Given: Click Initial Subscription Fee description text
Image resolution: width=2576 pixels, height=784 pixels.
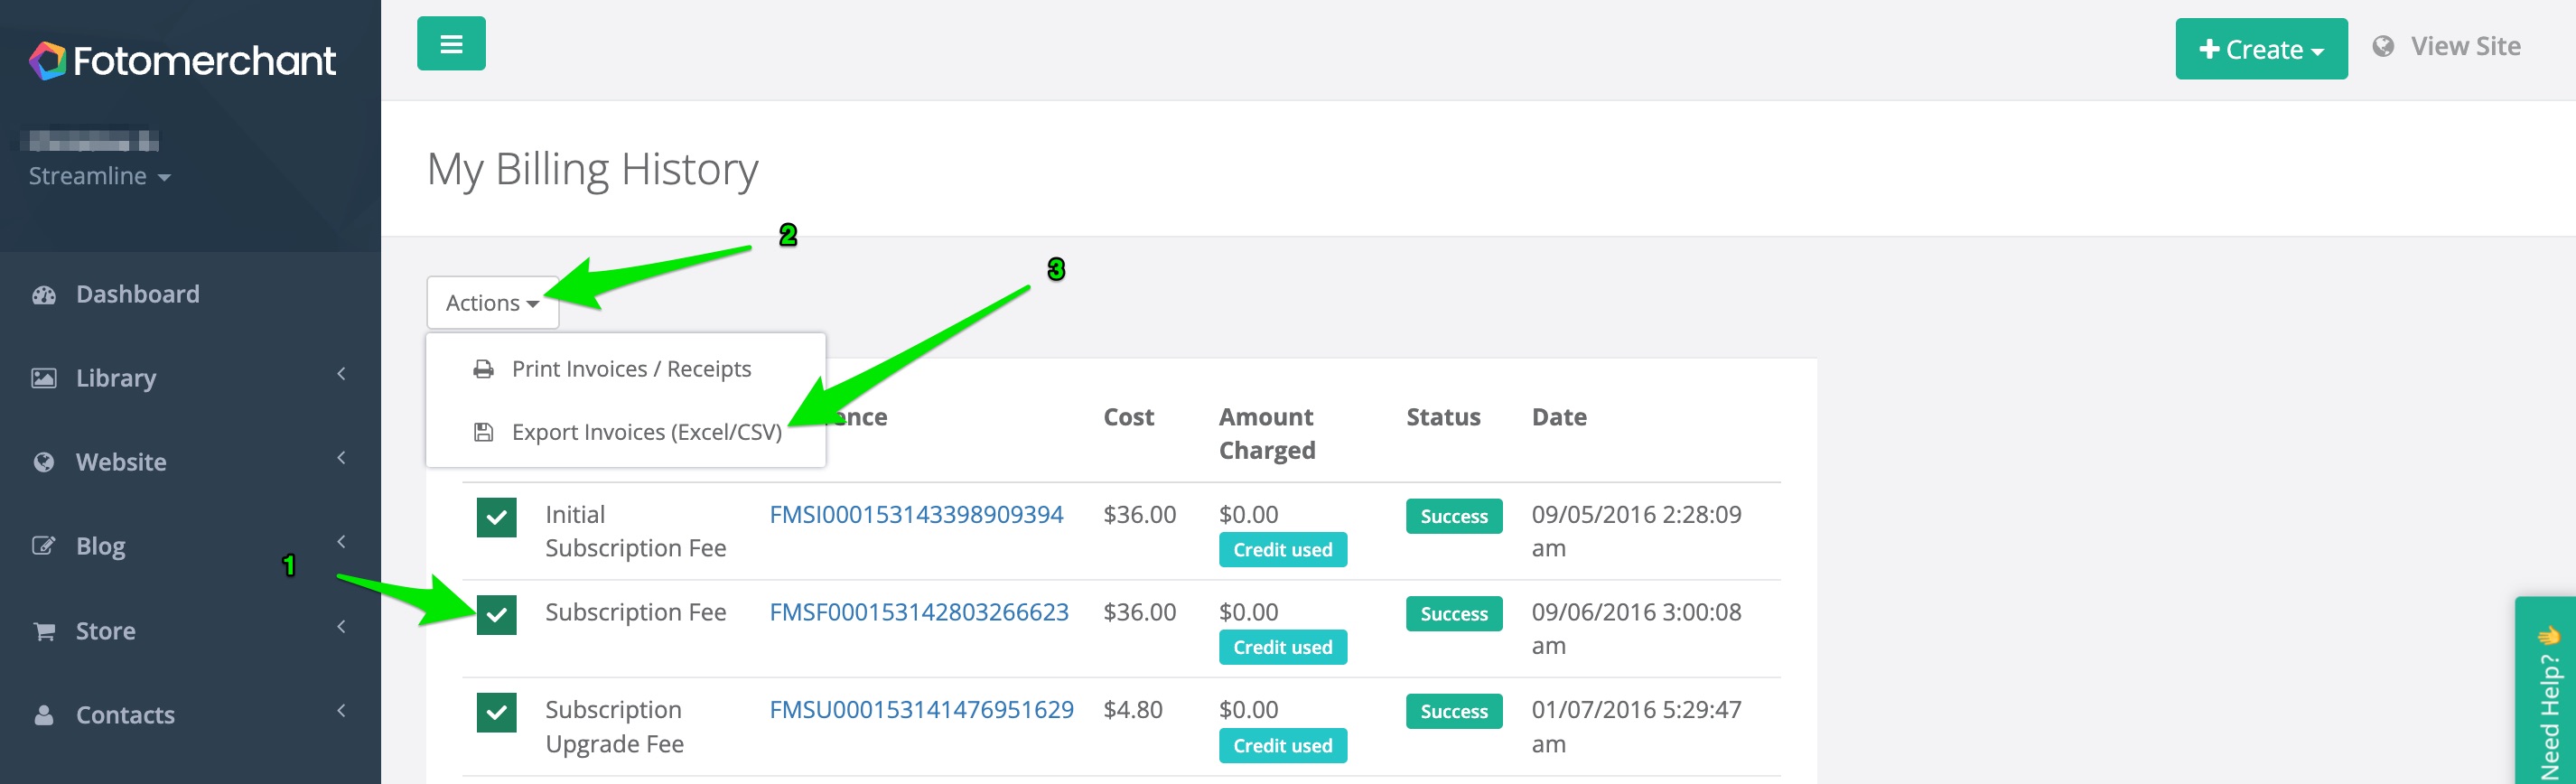Looking at the screenshot, I should pos(636,531).
